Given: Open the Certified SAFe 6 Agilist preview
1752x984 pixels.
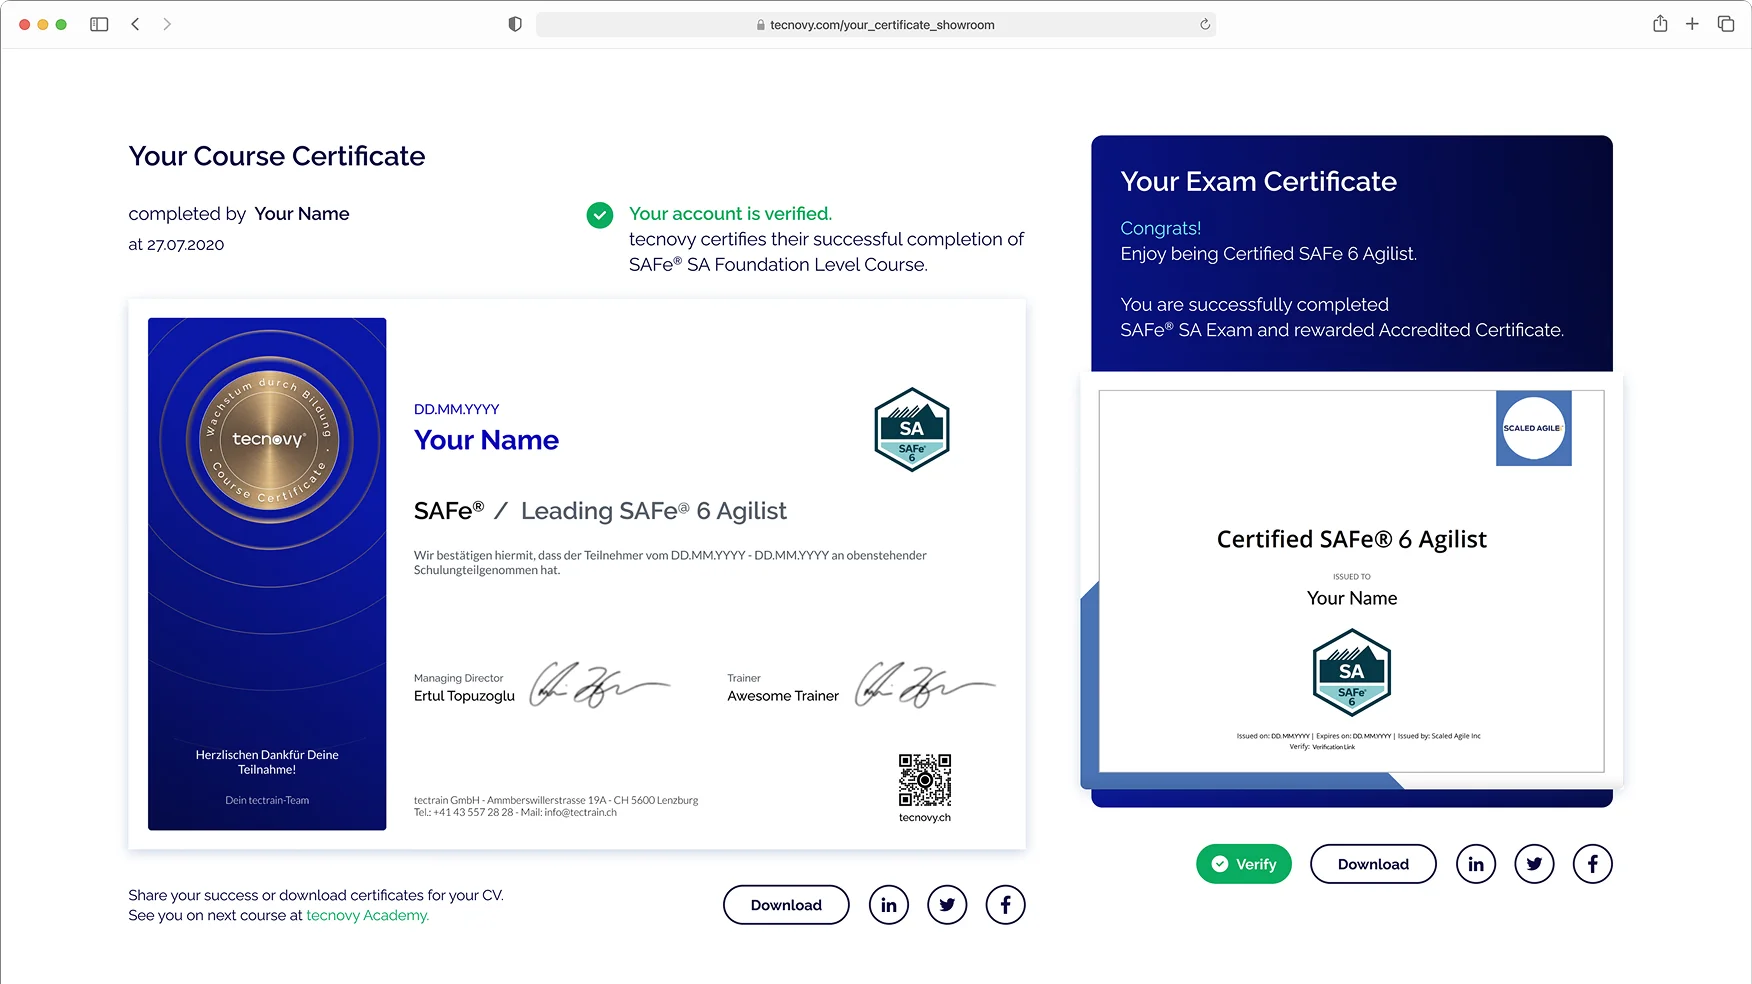Looking at the screenshot, I should click(x=1351, y=581).
